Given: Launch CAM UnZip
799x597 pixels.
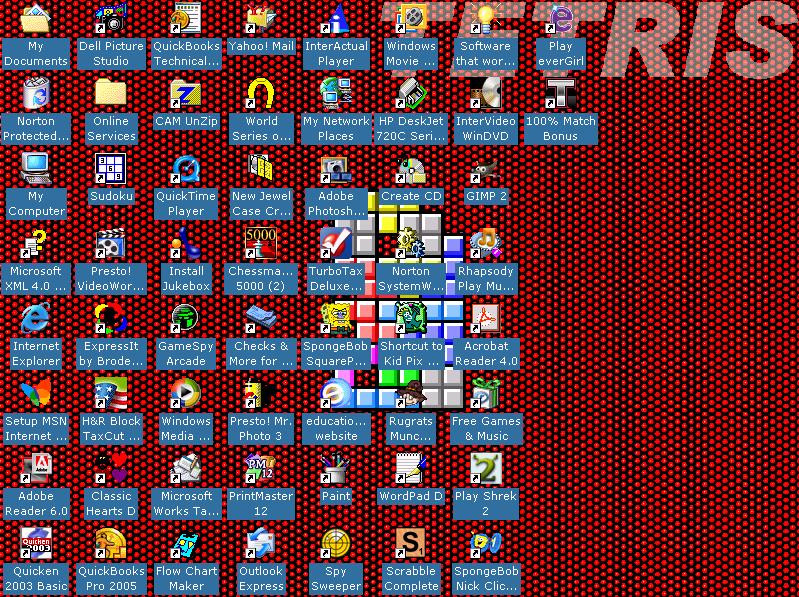Looking at the screenshot, I should [186, 94].
